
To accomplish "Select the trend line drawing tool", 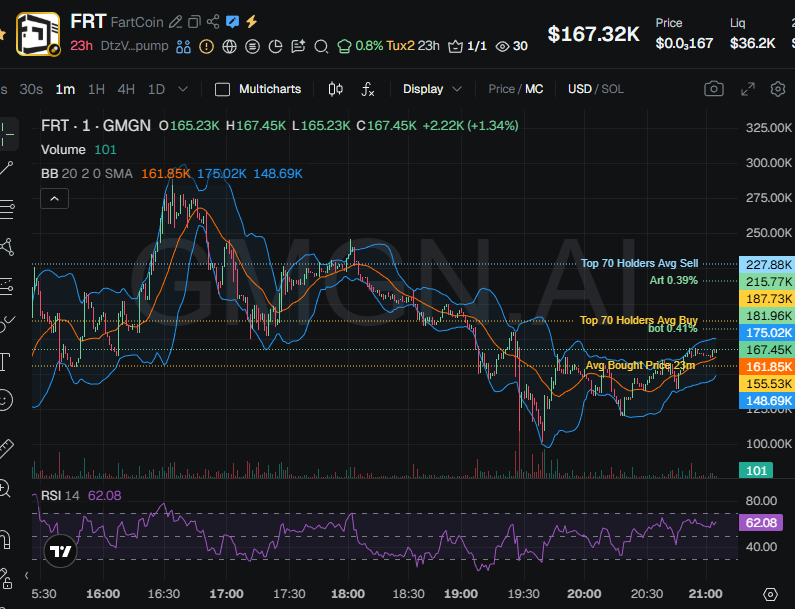I will pyautogui.click(x=7, y=168).
